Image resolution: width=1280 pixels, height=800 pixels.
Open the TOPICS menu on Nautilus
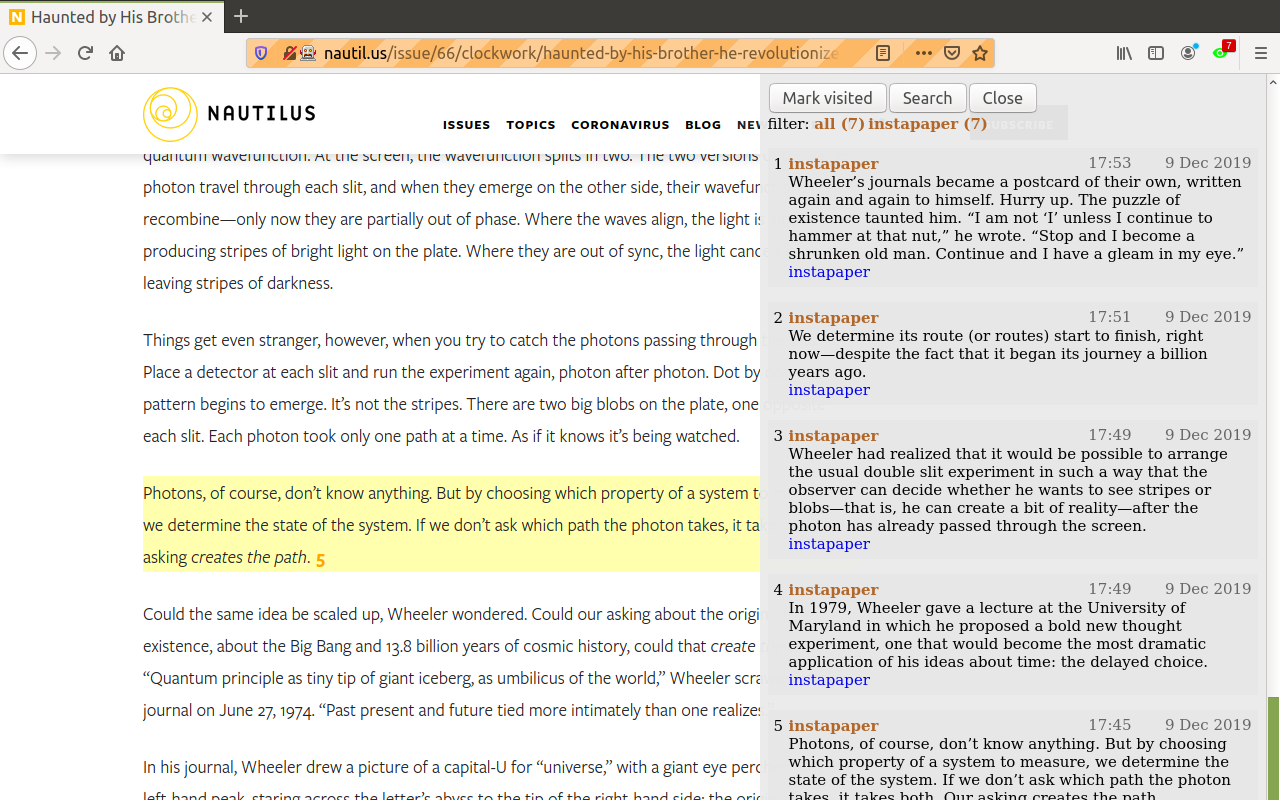pyautogui.click(x=530, y=125)
